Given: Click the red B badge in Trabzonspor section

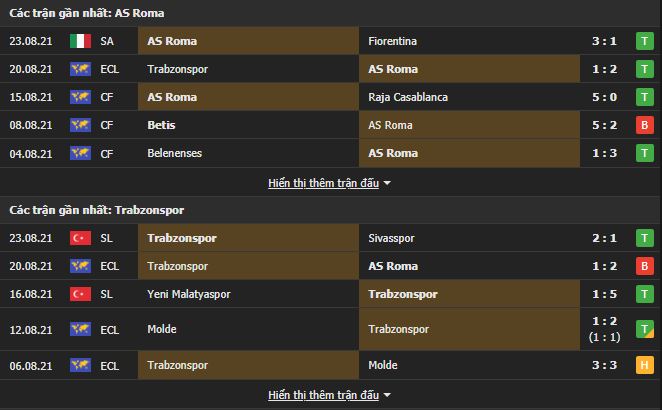Looking at the screenshot, I should click(645, 266).
